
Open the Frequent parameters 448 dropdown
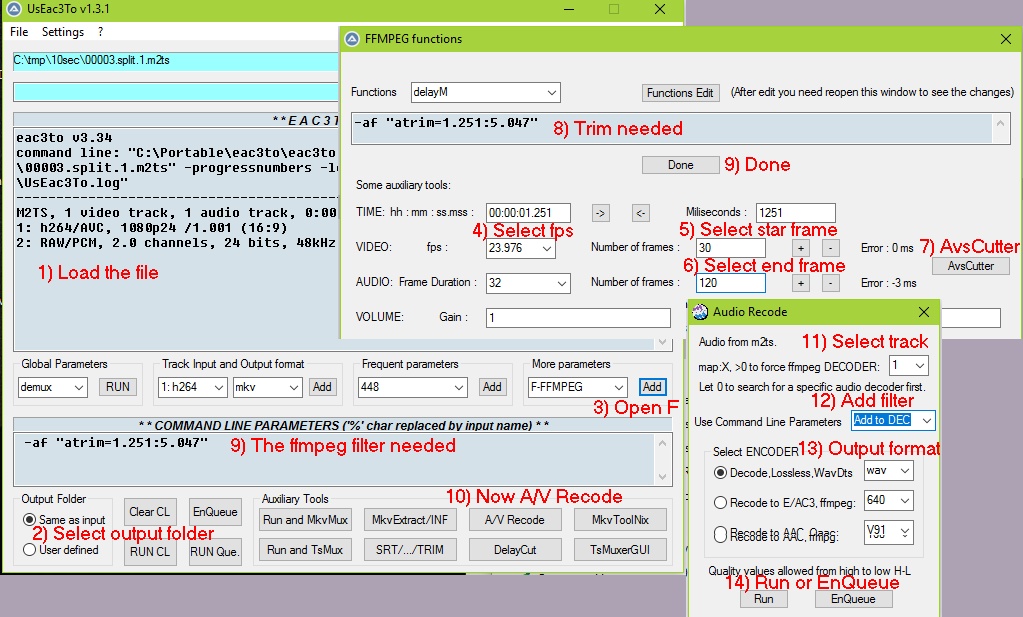tap(412, 387)
